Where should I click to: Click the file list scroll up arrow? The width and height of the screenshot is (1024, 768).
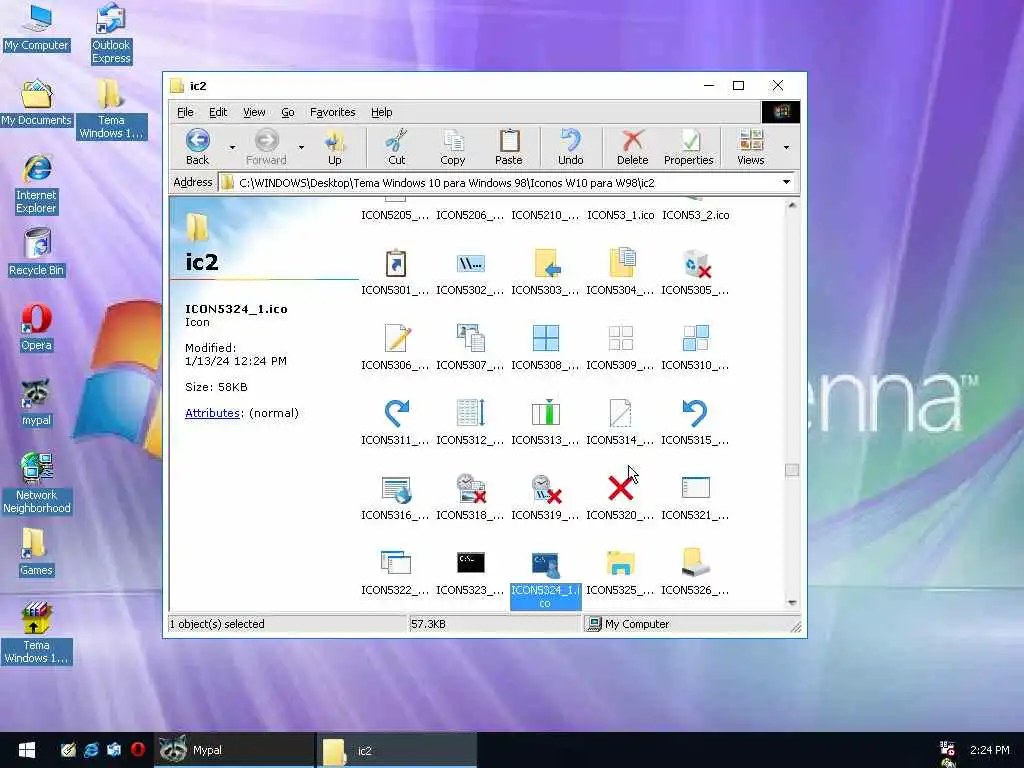[792, 206]
